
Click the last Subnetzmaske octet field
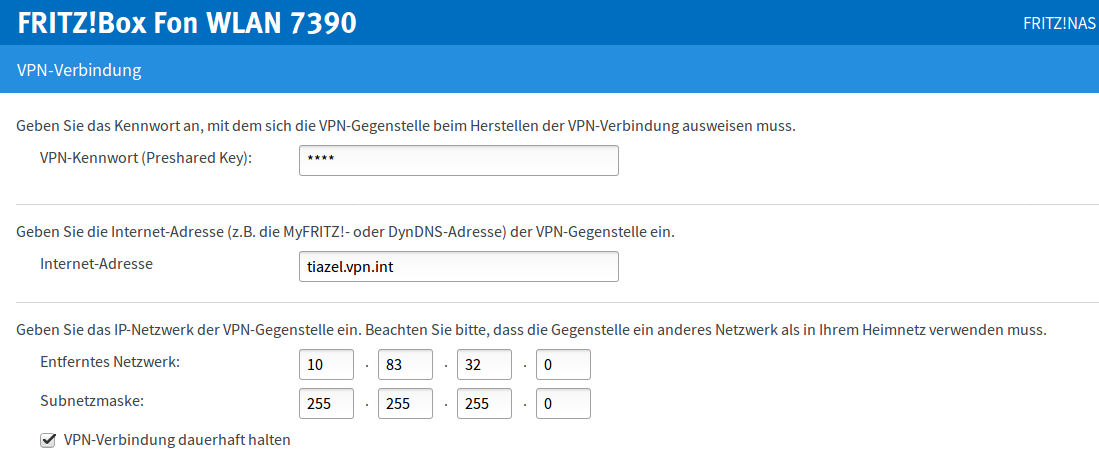click(x=563, y=403)
